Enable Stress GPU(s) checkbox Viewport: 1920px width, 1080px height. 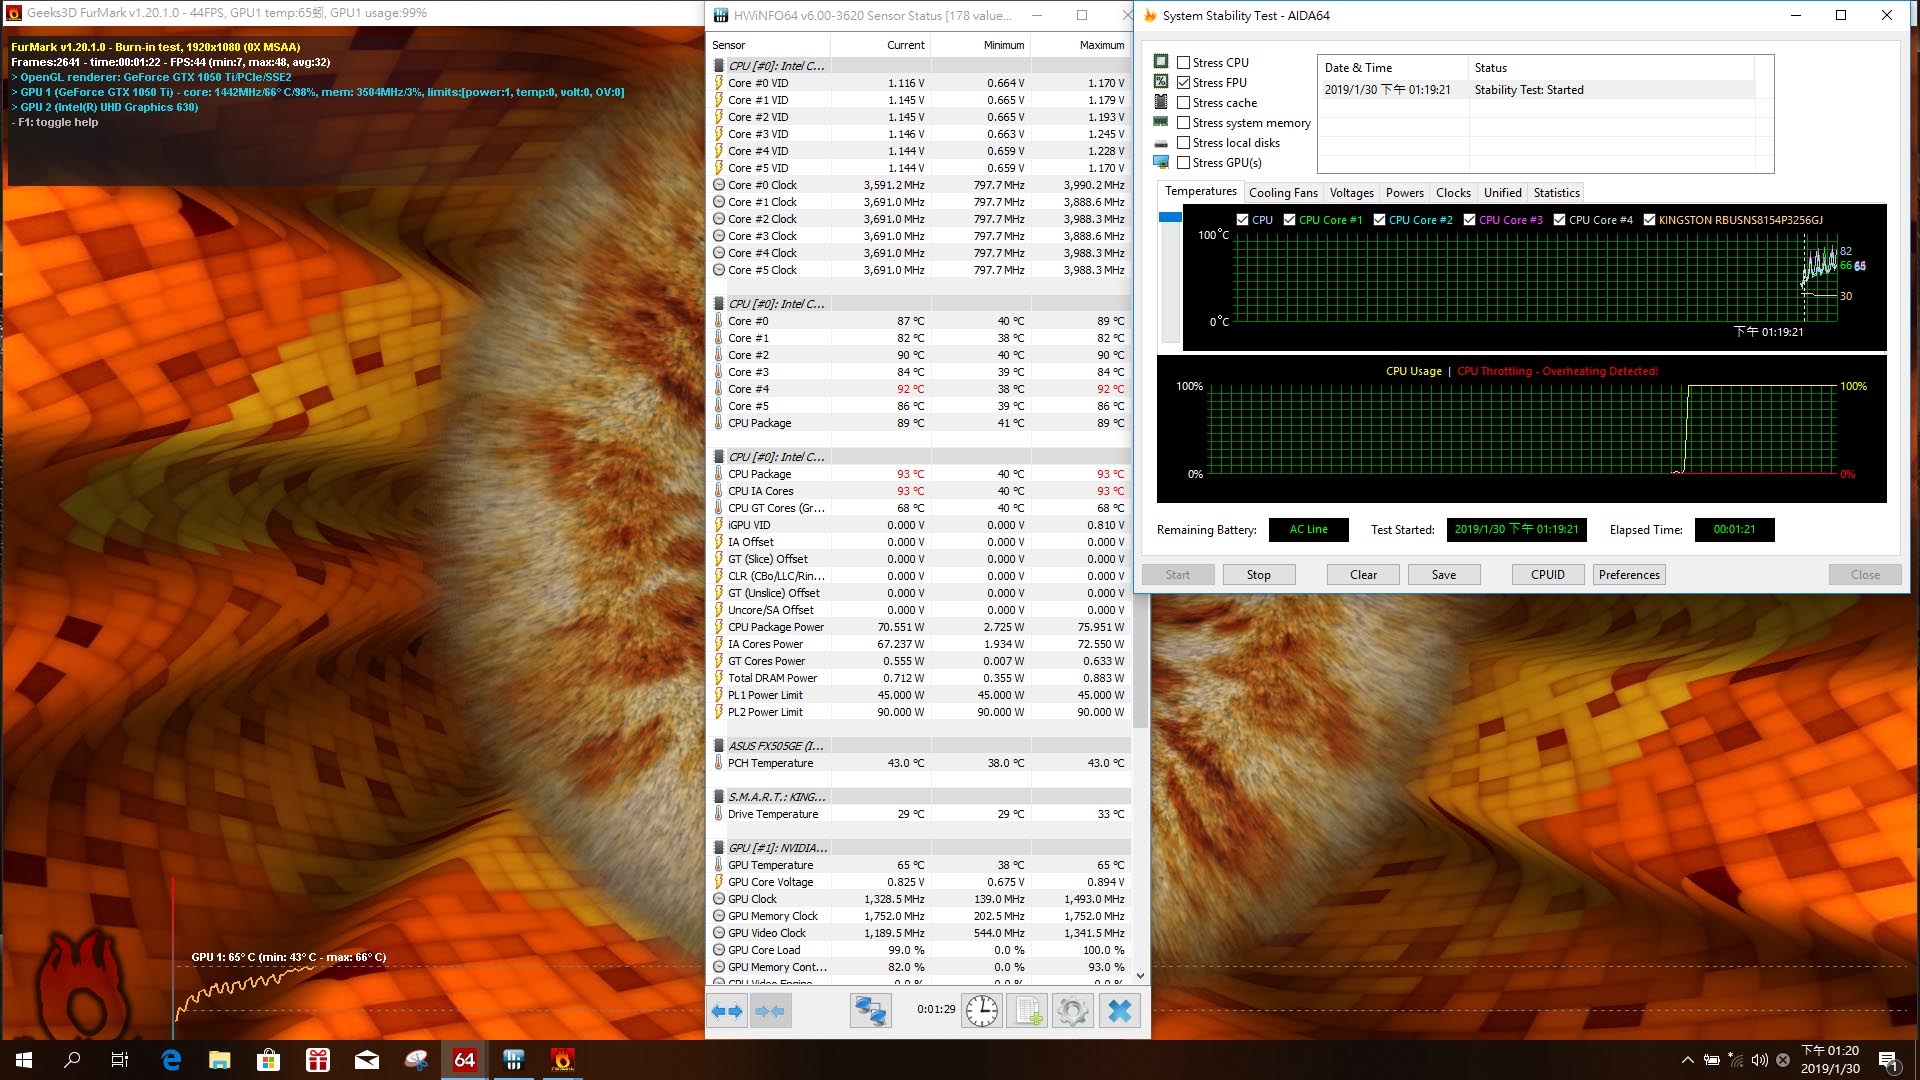click(1183, 162)
